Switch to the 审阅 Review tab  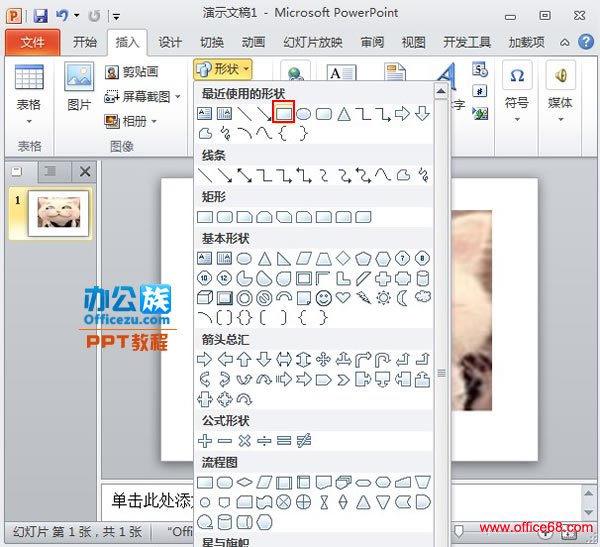(372, 42)
